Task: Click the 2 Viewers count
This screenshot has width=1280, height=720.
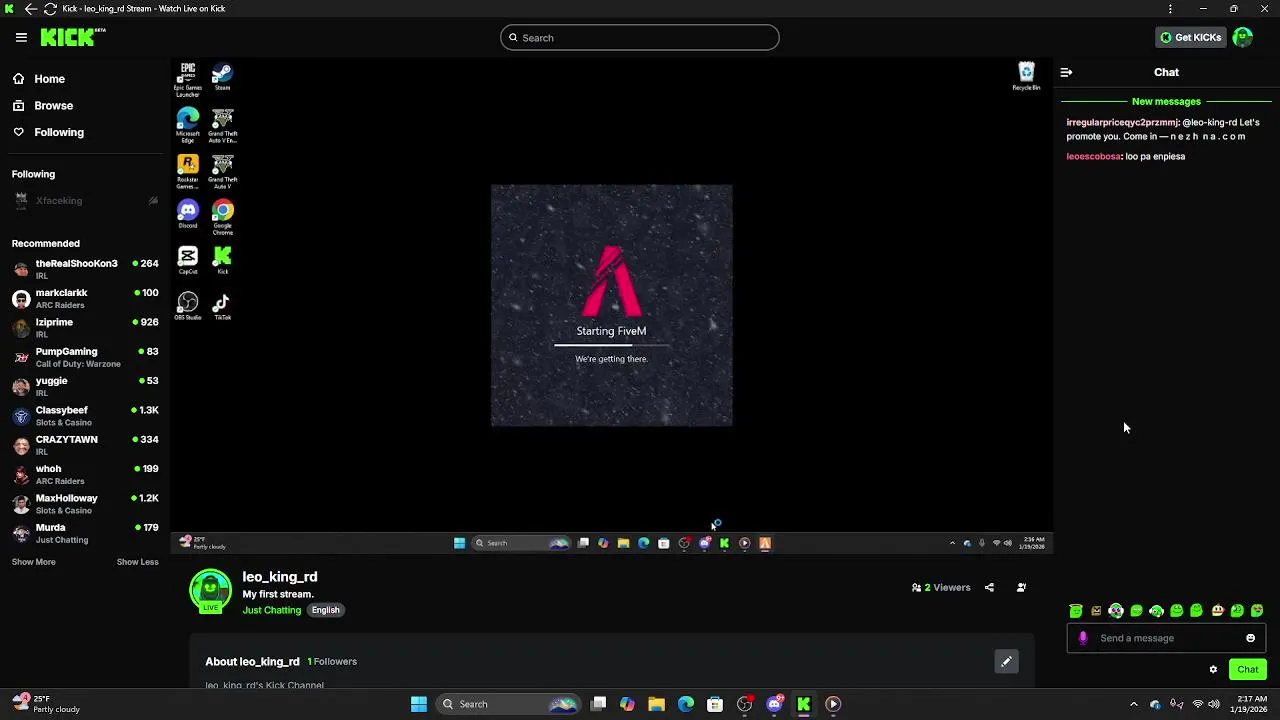Action: (941, 588)
